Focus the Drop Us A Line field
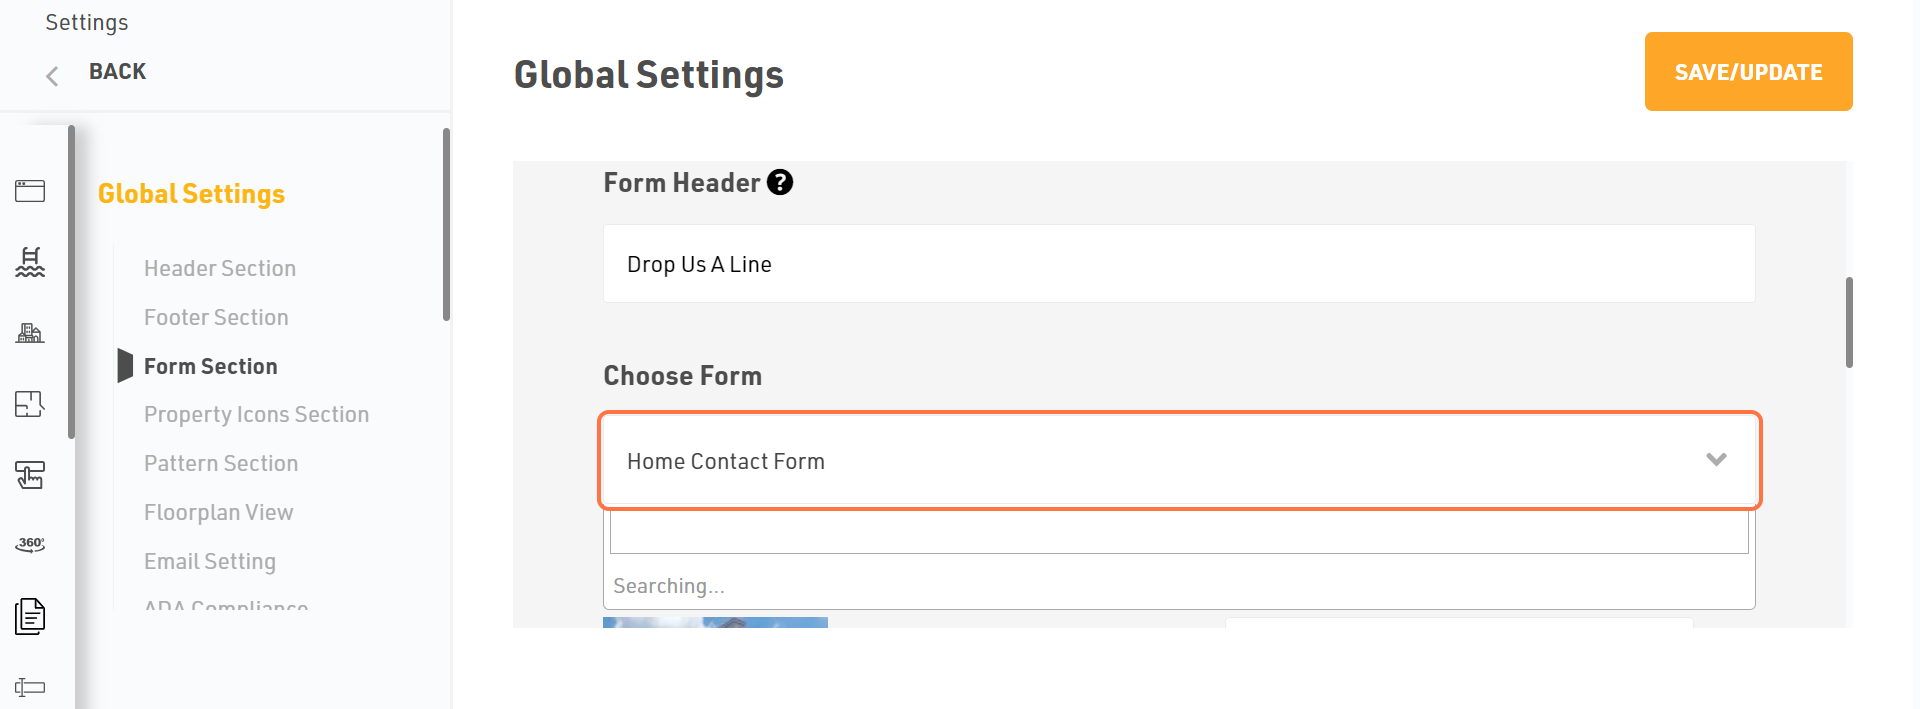Image resolution: width=1920 pixels, height=709 pixels. coord(1179,264)
